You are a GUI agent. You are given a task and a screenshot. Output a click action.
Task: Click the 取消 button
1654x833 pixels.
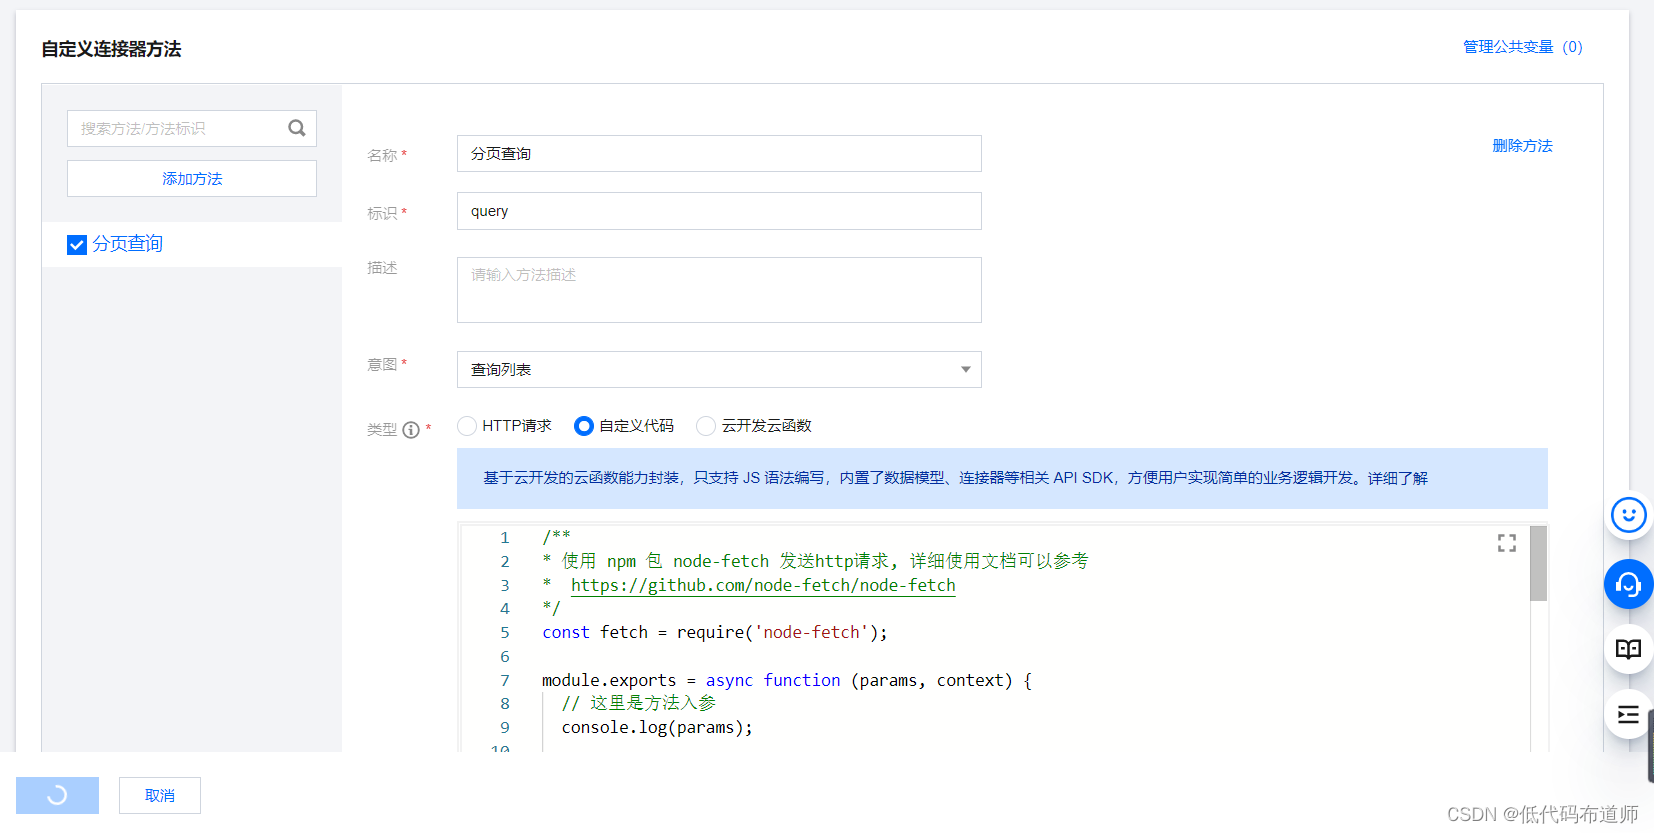click(x=160, y=796)
